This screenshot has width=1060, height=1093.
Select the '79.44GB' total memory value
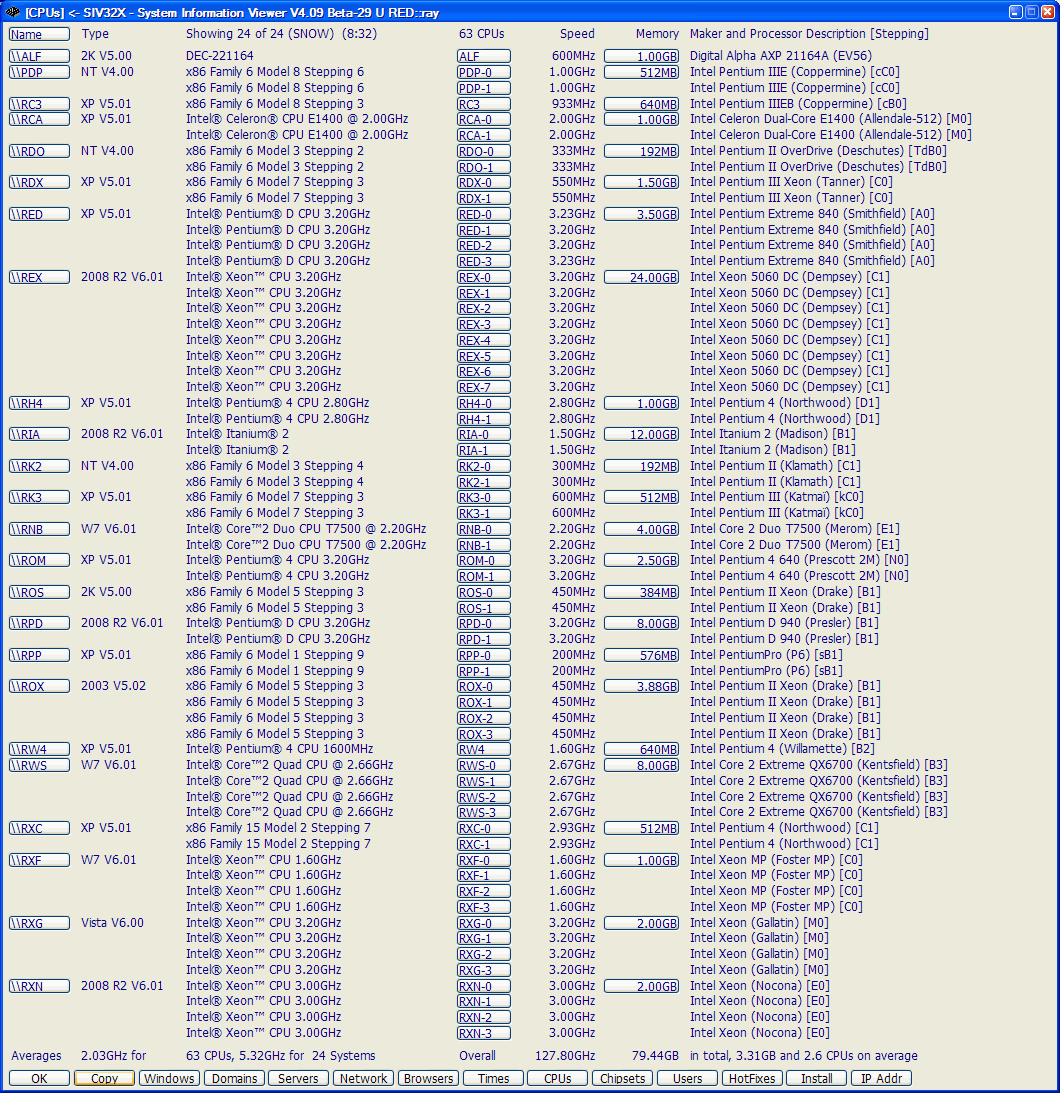(x=655, y=1055)
